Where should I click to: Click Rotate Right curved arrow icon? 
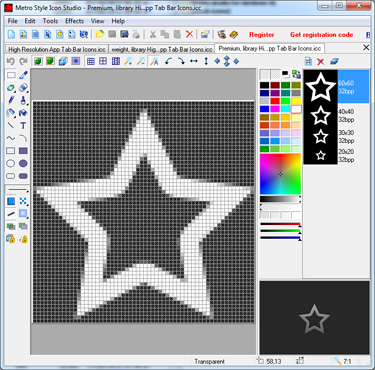point(181,61)
